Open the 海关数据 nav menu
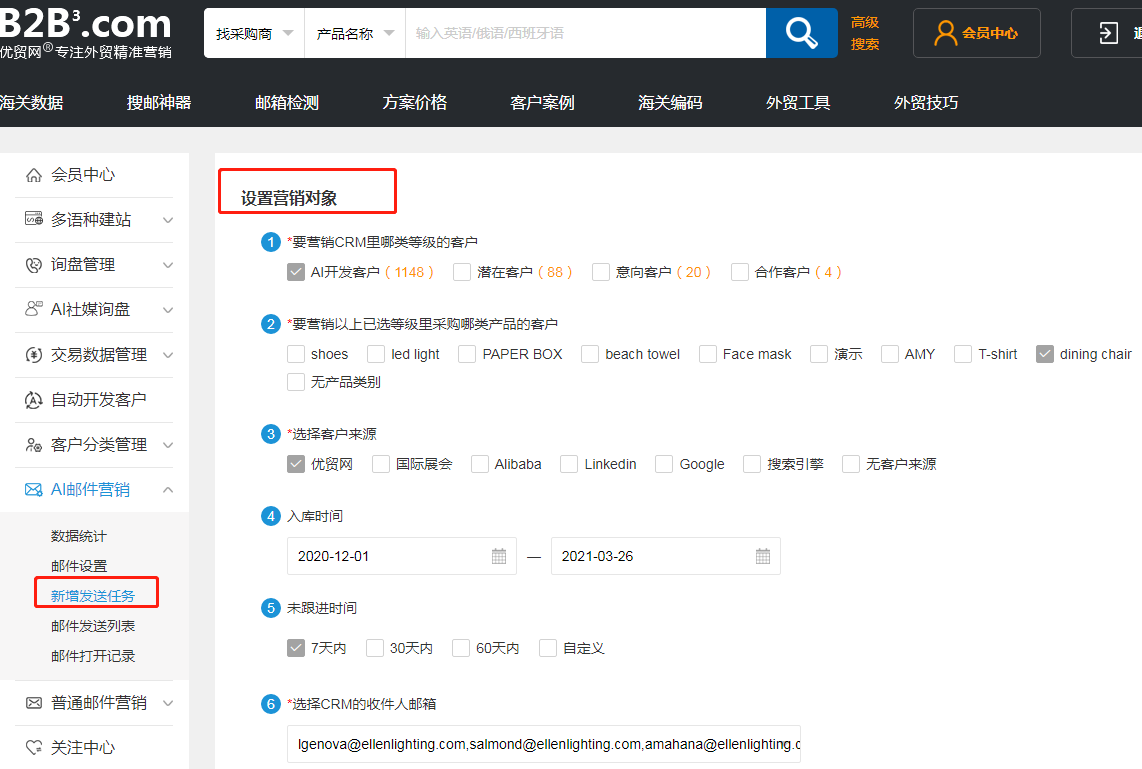Image resolution: width=1142 pixels, height=769 pixels. (x=31, y=103)
